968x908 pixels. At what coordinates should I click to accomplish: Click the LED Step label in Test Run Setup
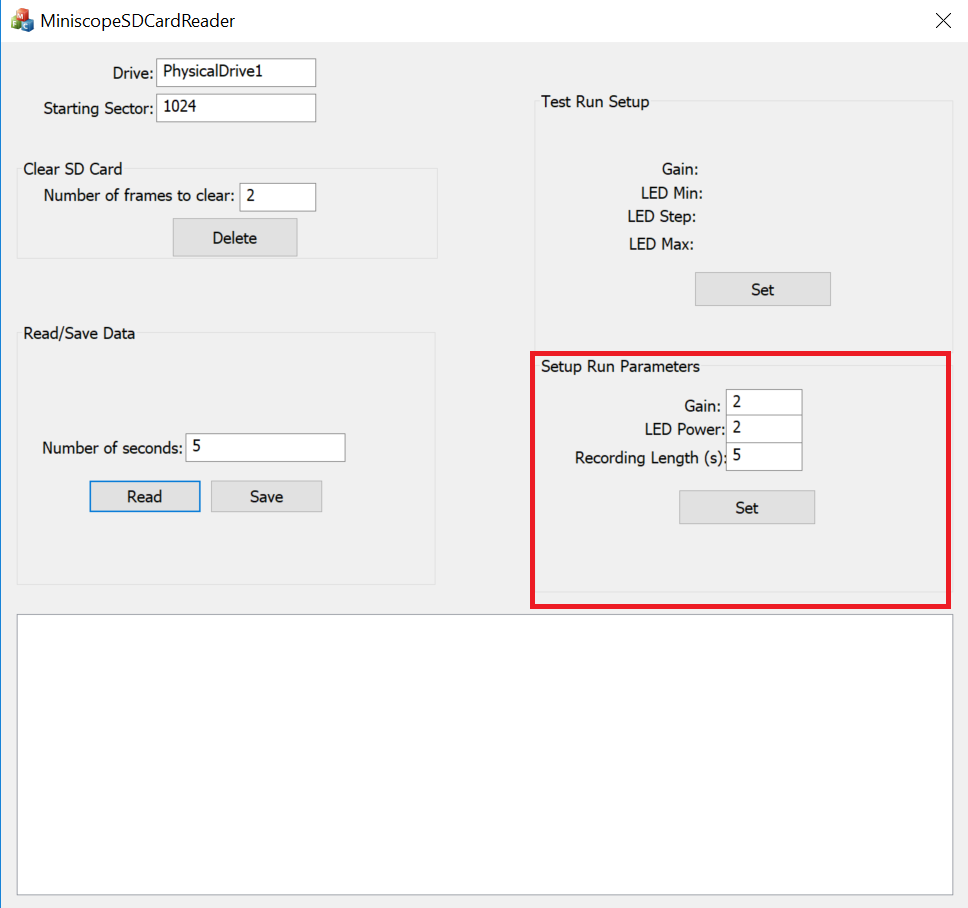(661, 217)
